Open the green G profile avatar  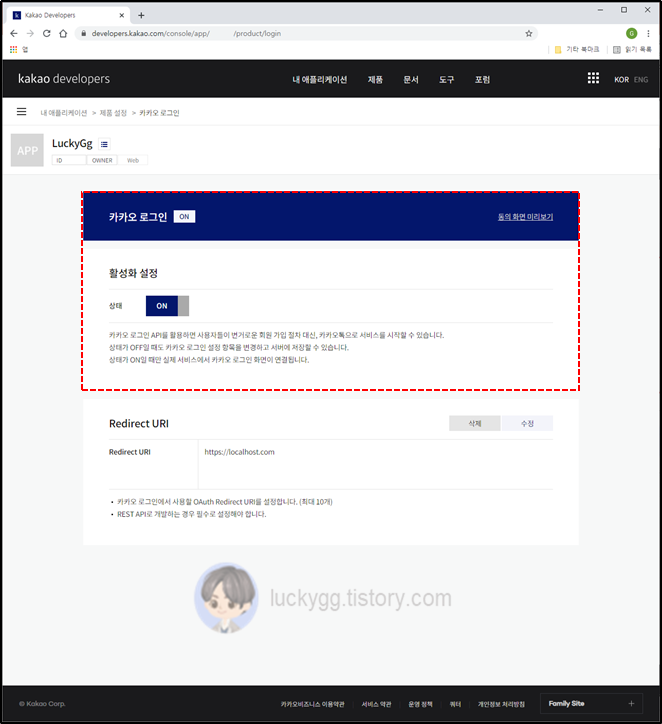[632, 33]
